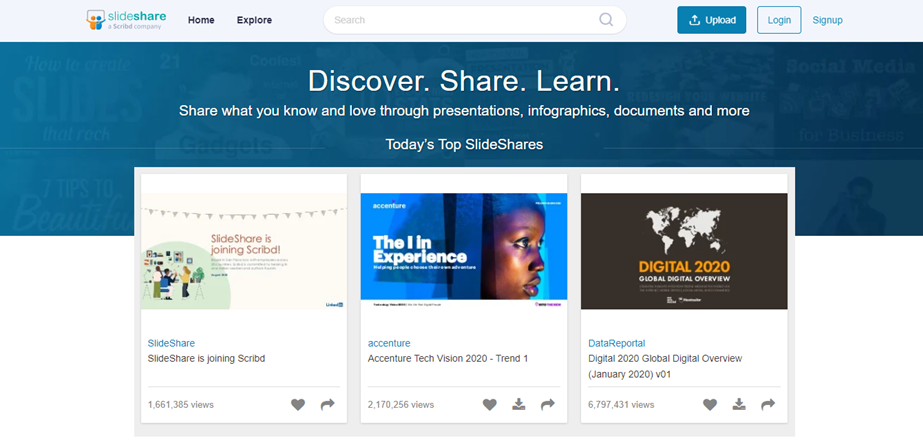Open the Signup link
The height and width of the screenshot is (444, 923).
[827, 20]
